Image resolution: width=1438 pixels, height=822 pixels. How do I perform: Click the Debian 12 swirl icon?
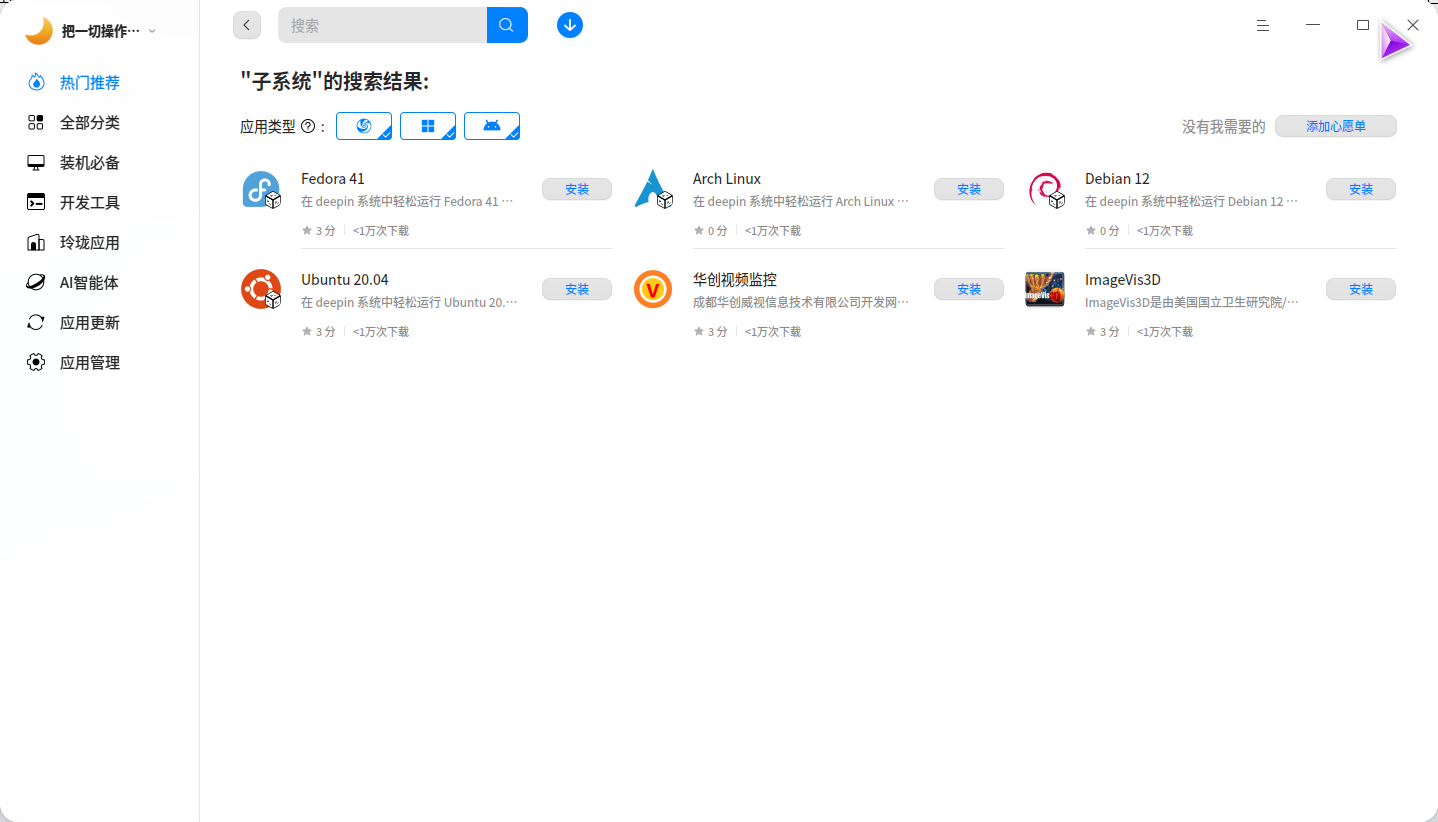pyautogui.click(x=1045, y=189)
